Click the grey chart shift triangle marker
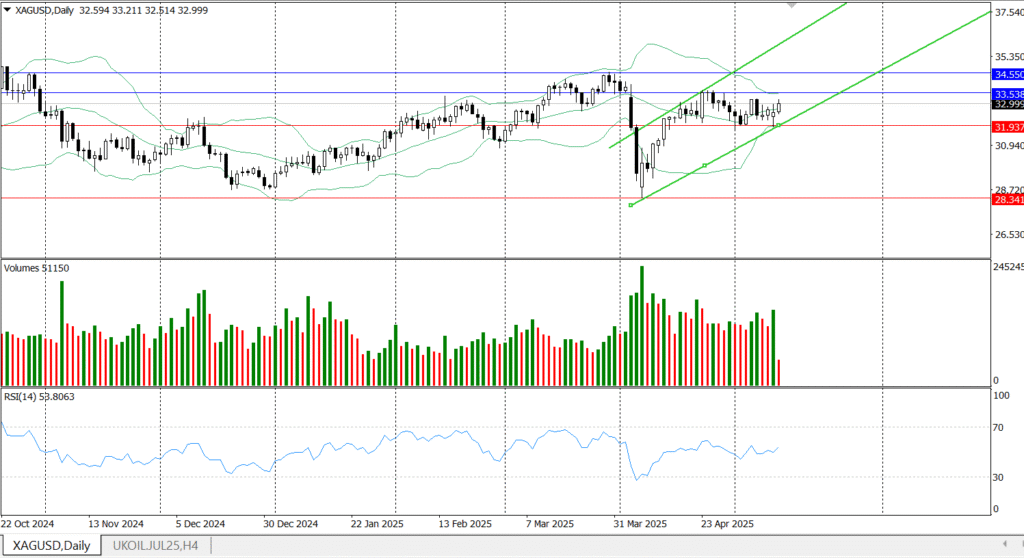This screenshot has height=558, width=1024. [x=793, y=5]
